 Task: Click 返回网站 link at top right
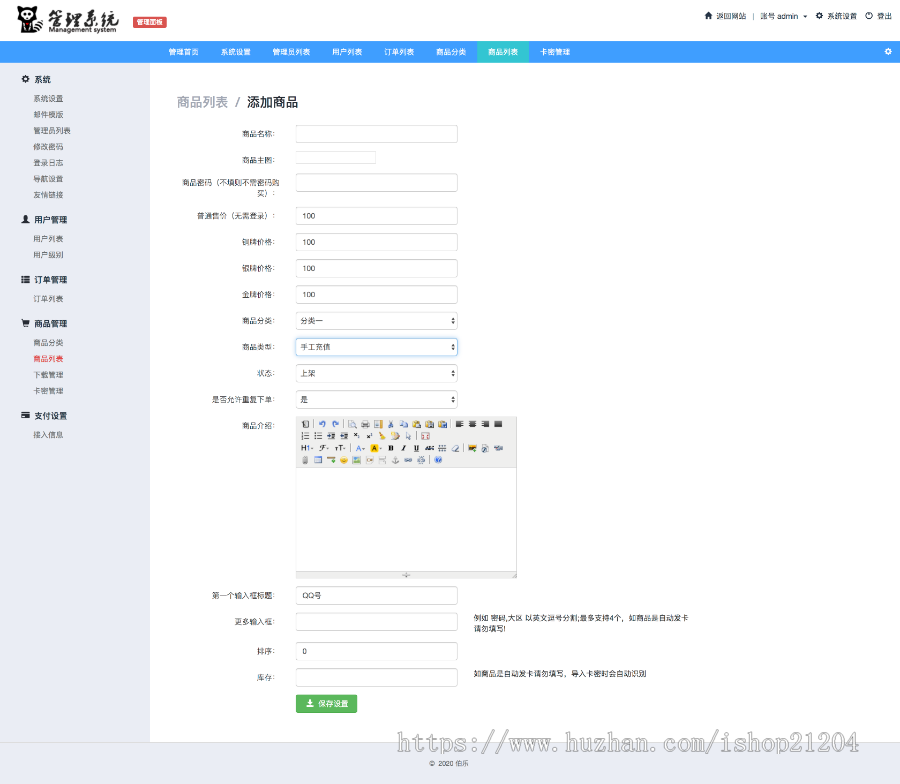pyautogui.click(x=726, y=16)
